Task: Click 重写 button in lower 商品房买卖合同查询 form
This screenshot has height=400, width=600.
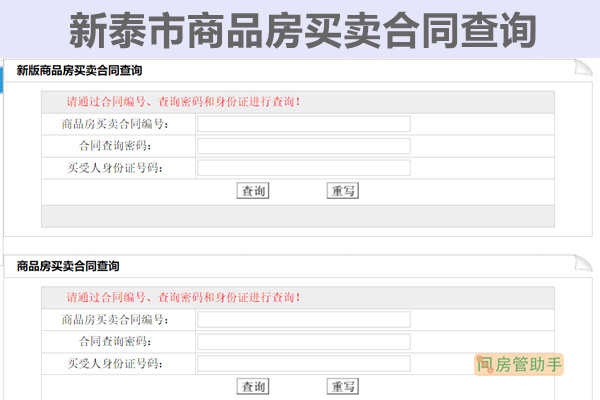Action: [x=343, y=386]
